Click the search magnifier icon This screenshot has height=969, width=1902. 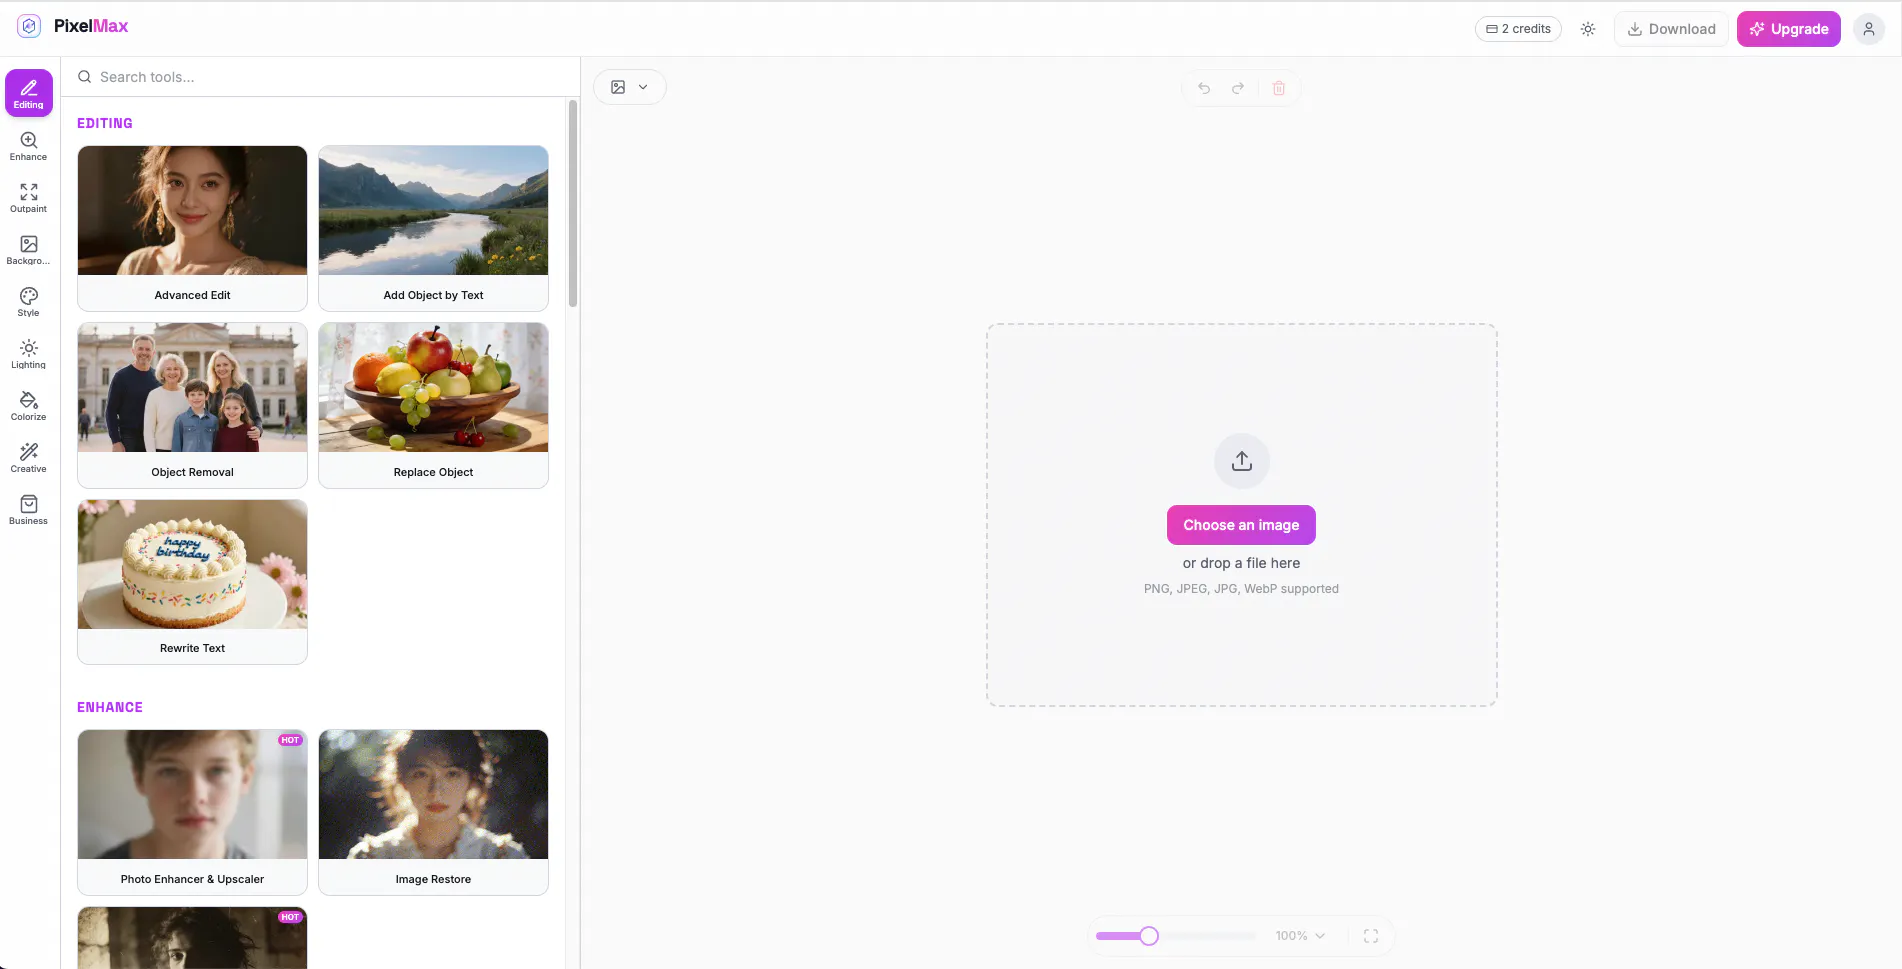click(x=85, y=77)
